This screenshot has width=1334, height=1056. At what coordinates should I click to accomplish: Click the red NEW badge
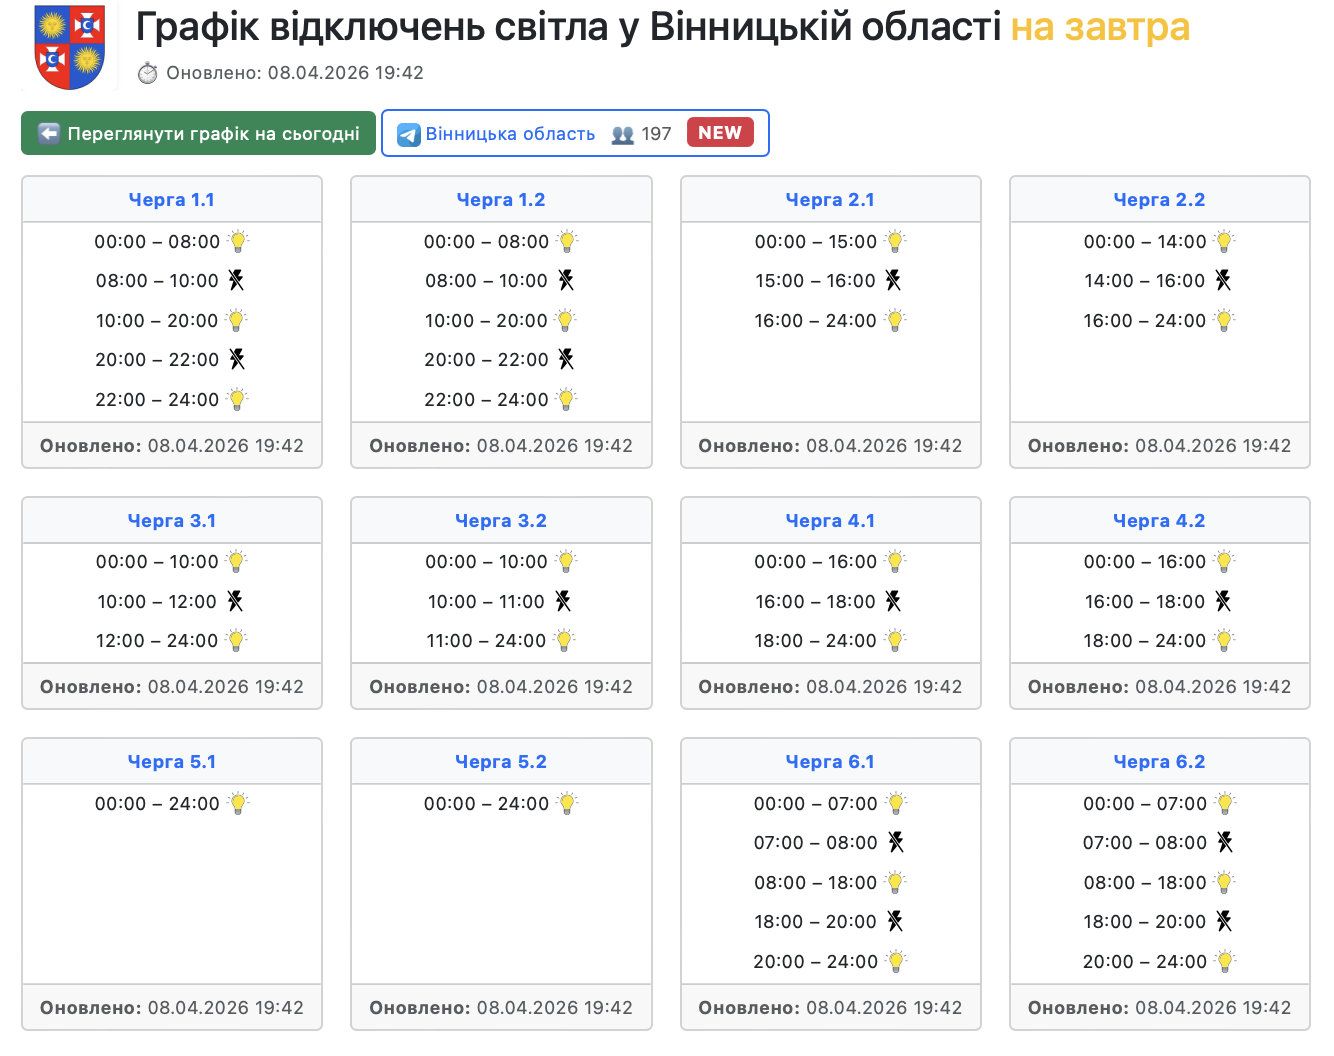pyautogui.click(x=719, y=133)
